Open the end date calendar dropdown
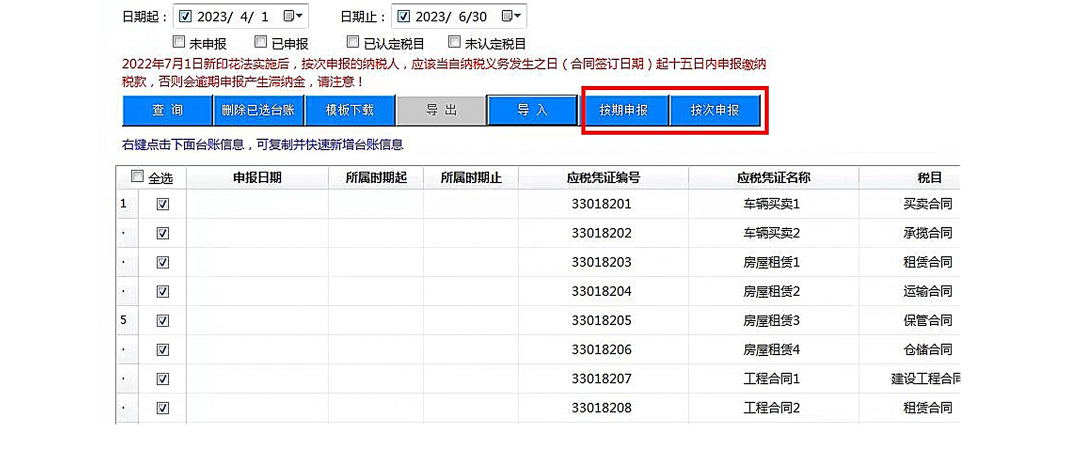Image resolution: width=1080 pixels, height=449 pixels. click(512, 16)
